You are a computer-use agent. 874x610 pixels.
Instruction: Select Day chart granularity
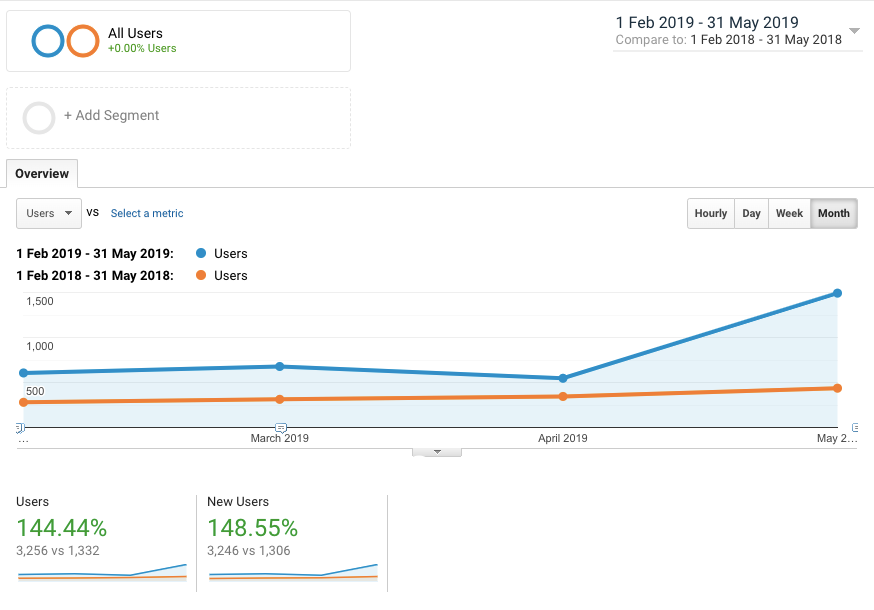pyautogui.click(x=751, y=214)
